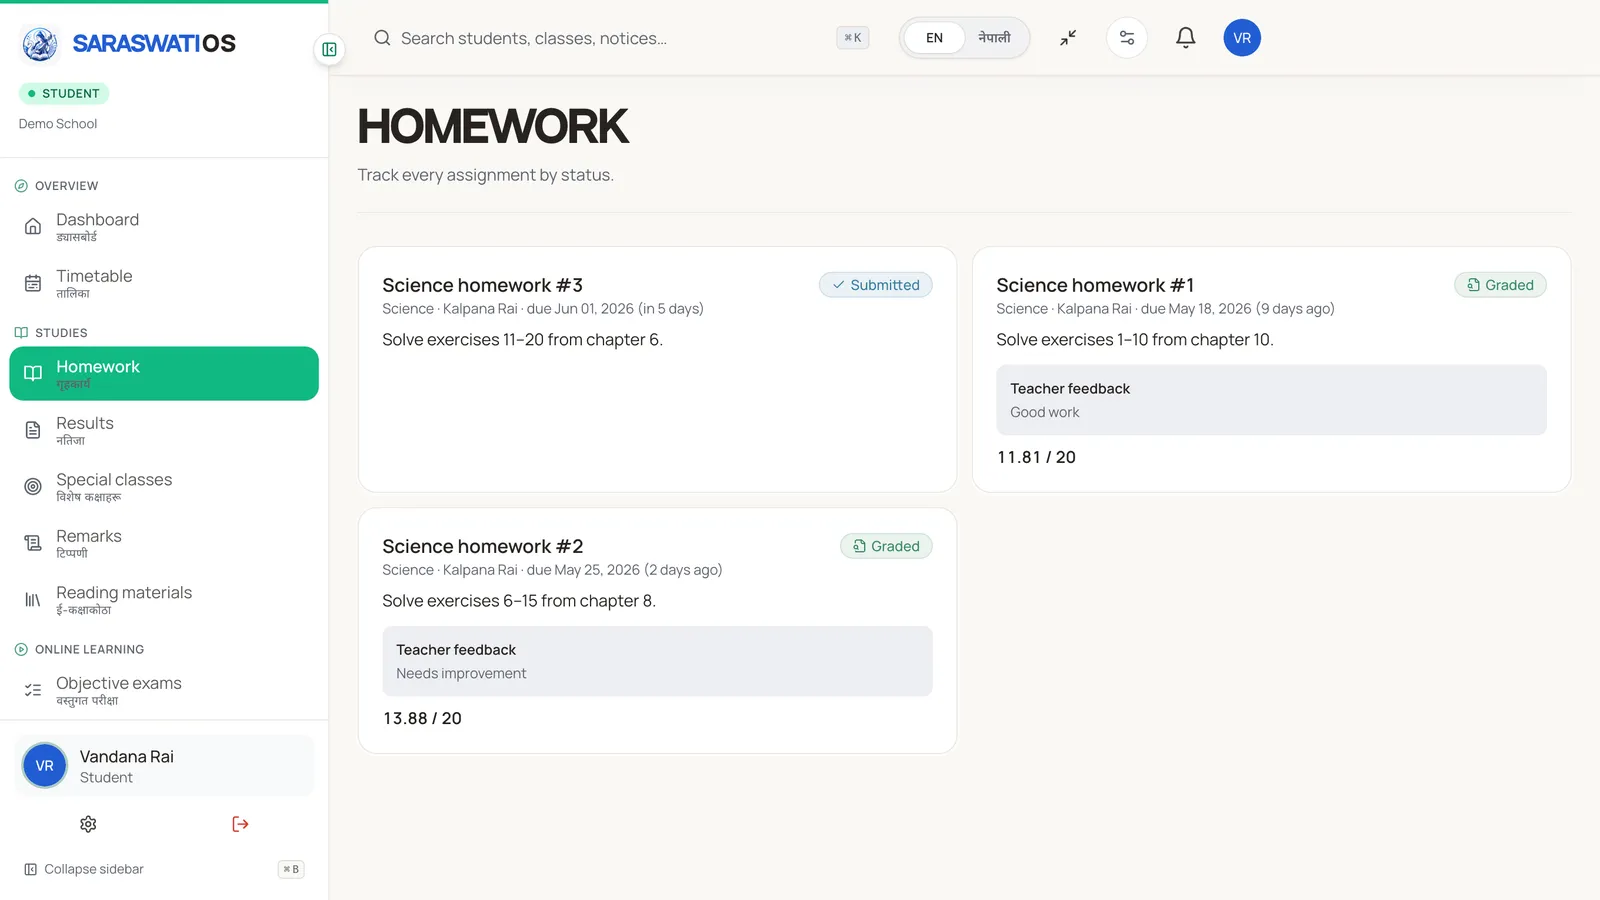Click the Special classes target icon
1600x900 pixels.
point(33,487)
